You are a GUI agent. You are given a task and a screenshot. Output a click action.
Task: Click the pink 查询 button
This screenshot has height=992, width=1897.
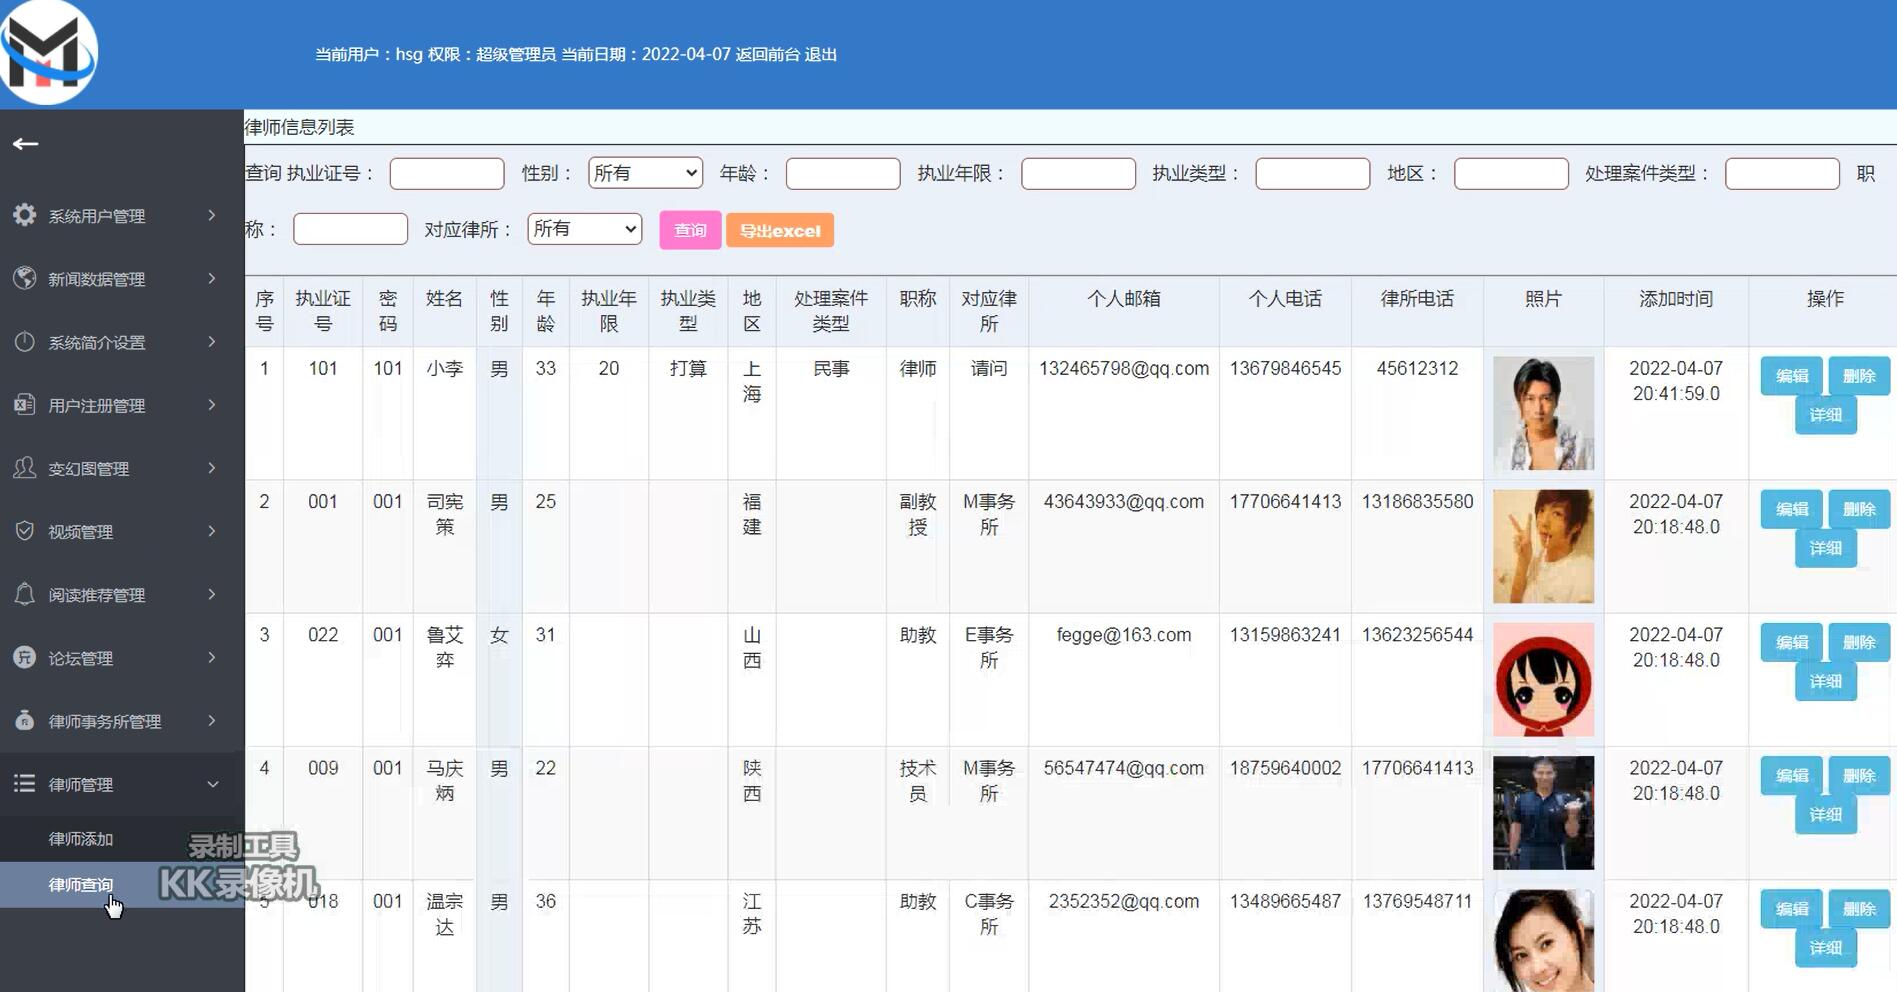(x=690, y=230)
